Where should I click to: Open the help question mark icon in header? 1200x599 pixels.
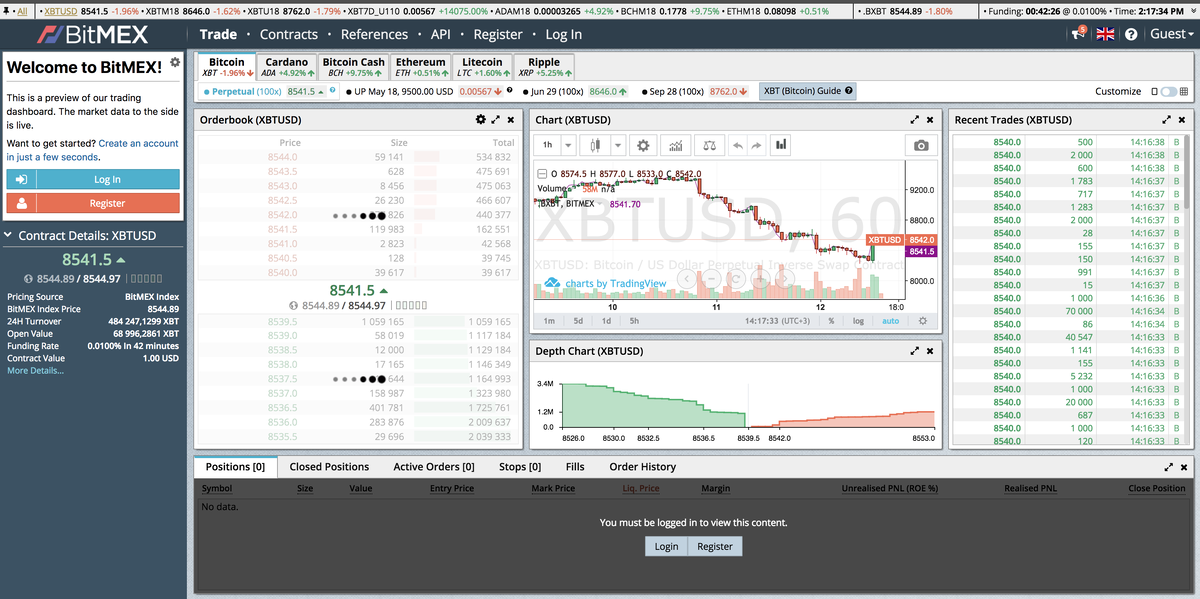pos(1131,34)
